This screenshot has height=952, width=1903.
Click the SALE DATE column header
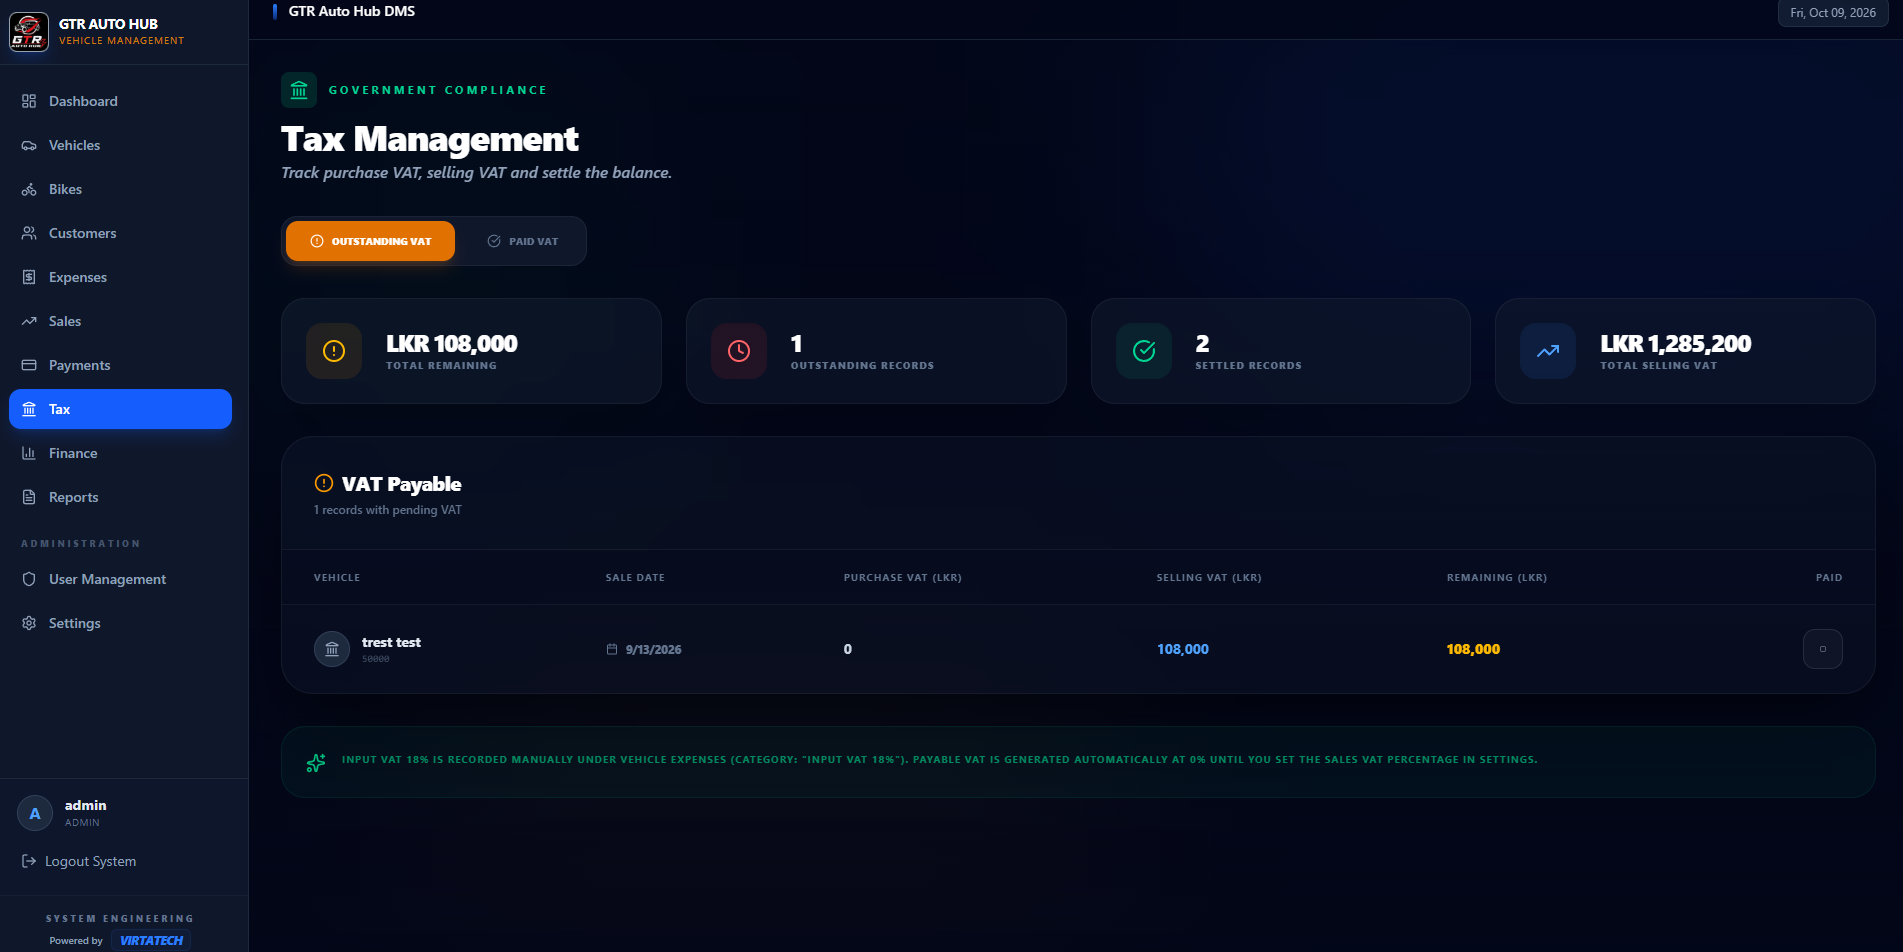(635, 577)
